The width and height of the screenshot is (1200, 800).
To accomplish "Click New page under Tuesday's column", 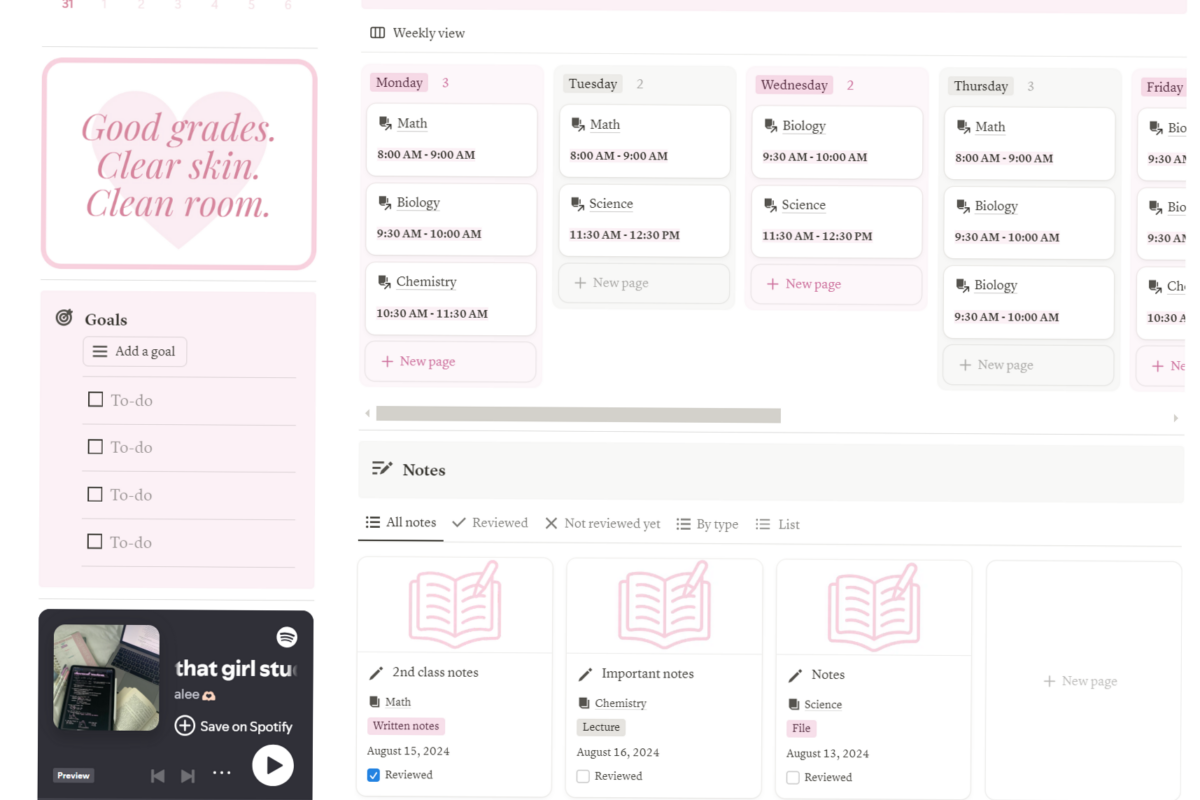I will (643, 283).
